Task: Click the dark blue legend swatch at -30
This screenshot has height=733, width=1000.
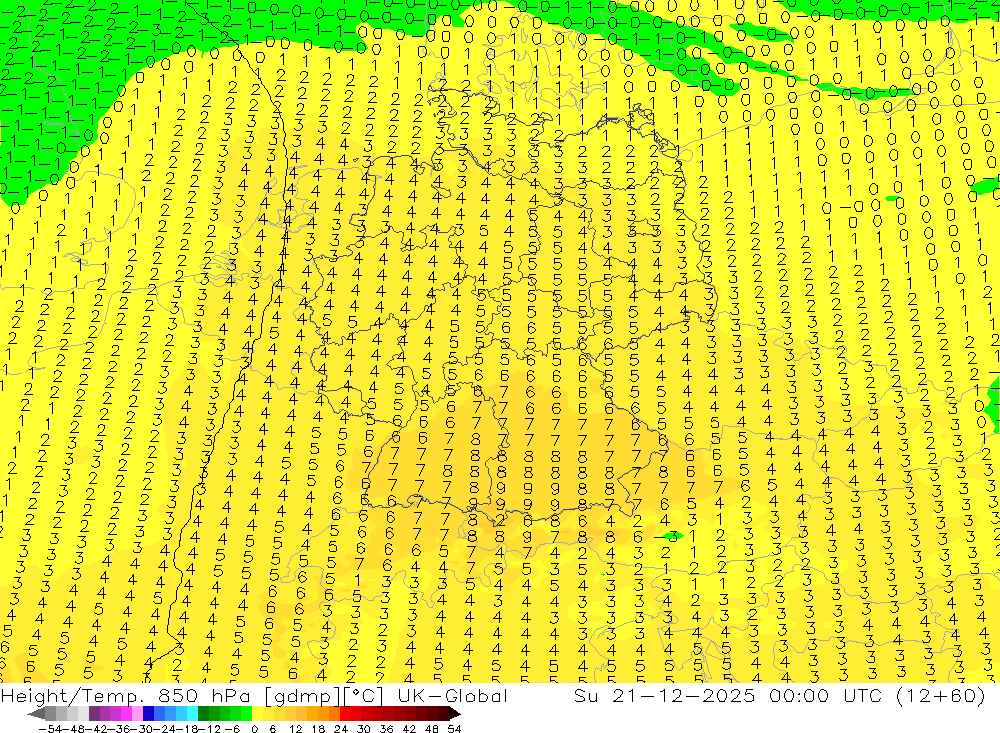Action: click(149, 714)
